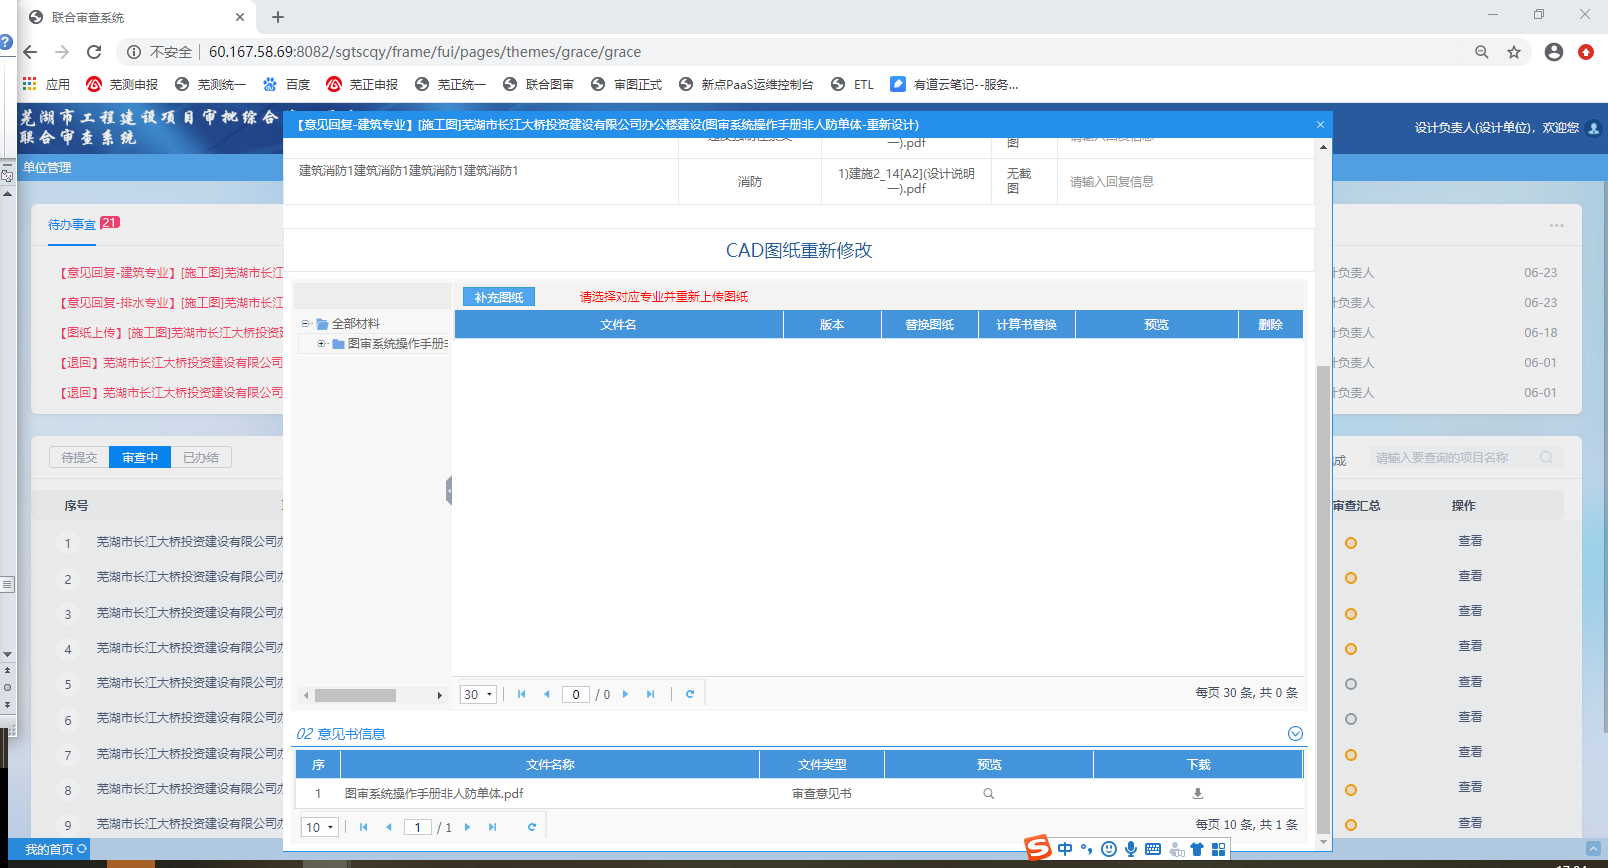Switch to 待提交 tab
1608x868 pixels.
tap(79, 458)
